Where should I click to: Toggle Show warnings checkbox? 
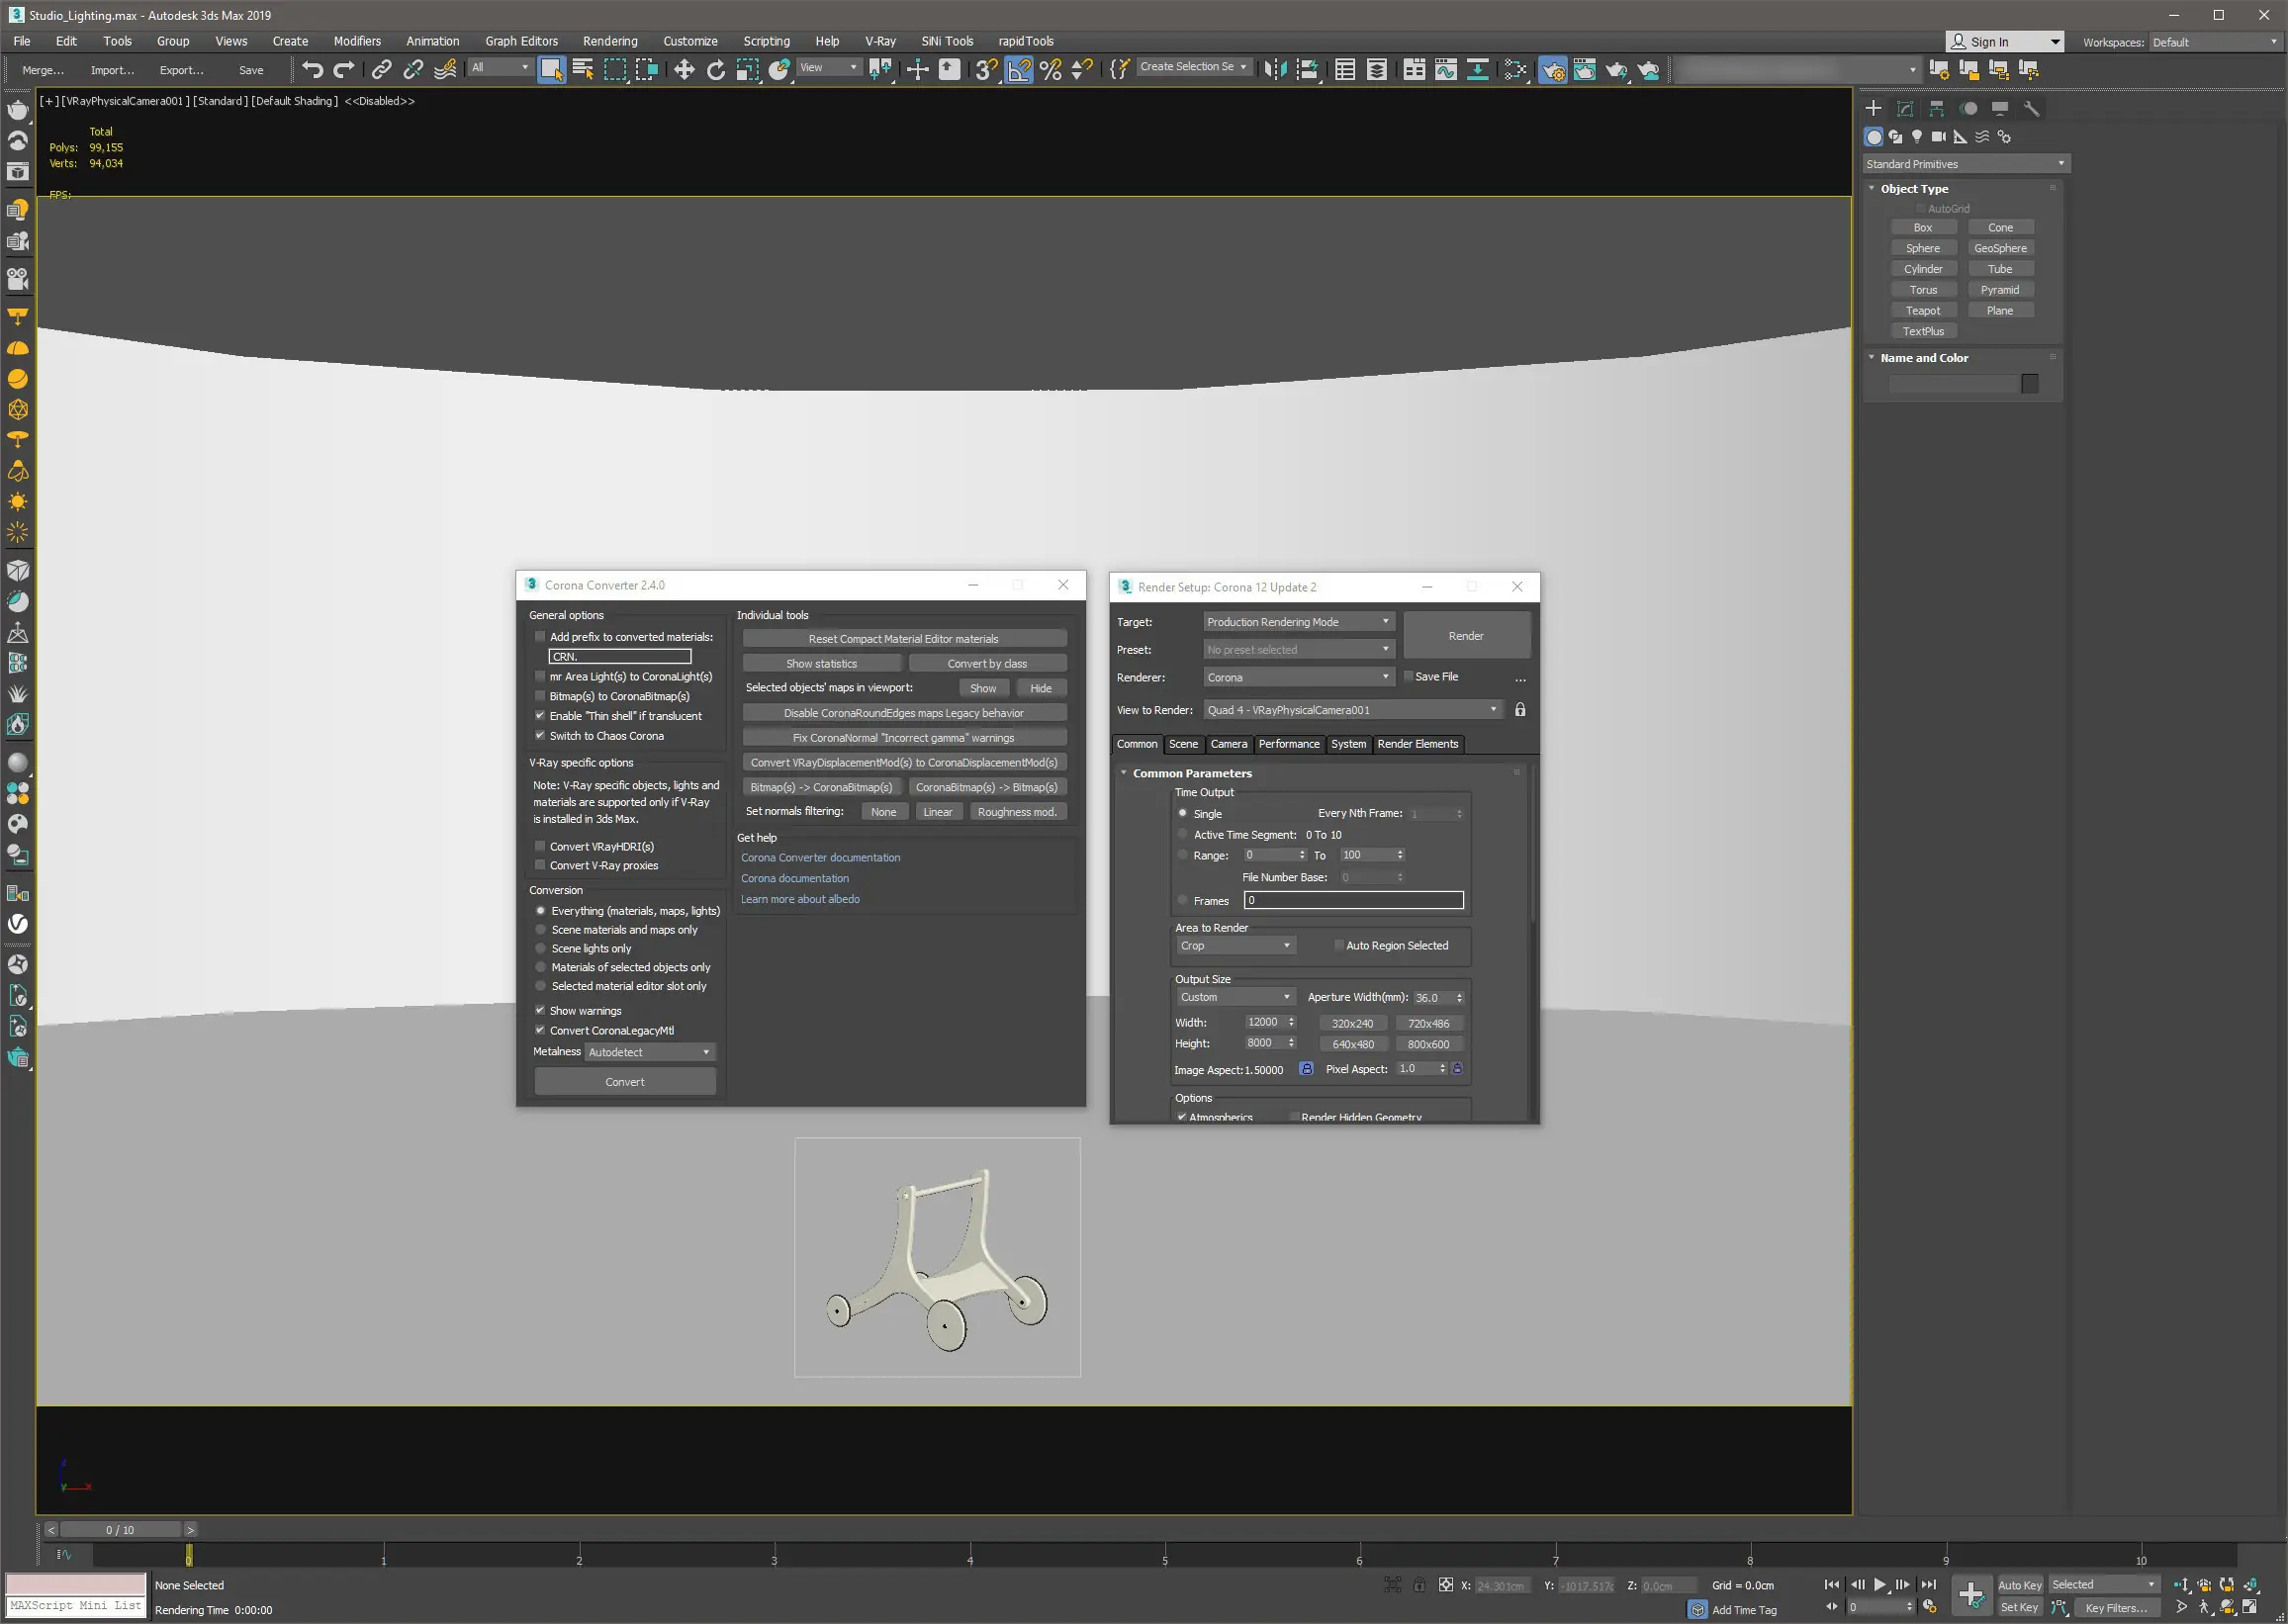[x=541, y=1010]
